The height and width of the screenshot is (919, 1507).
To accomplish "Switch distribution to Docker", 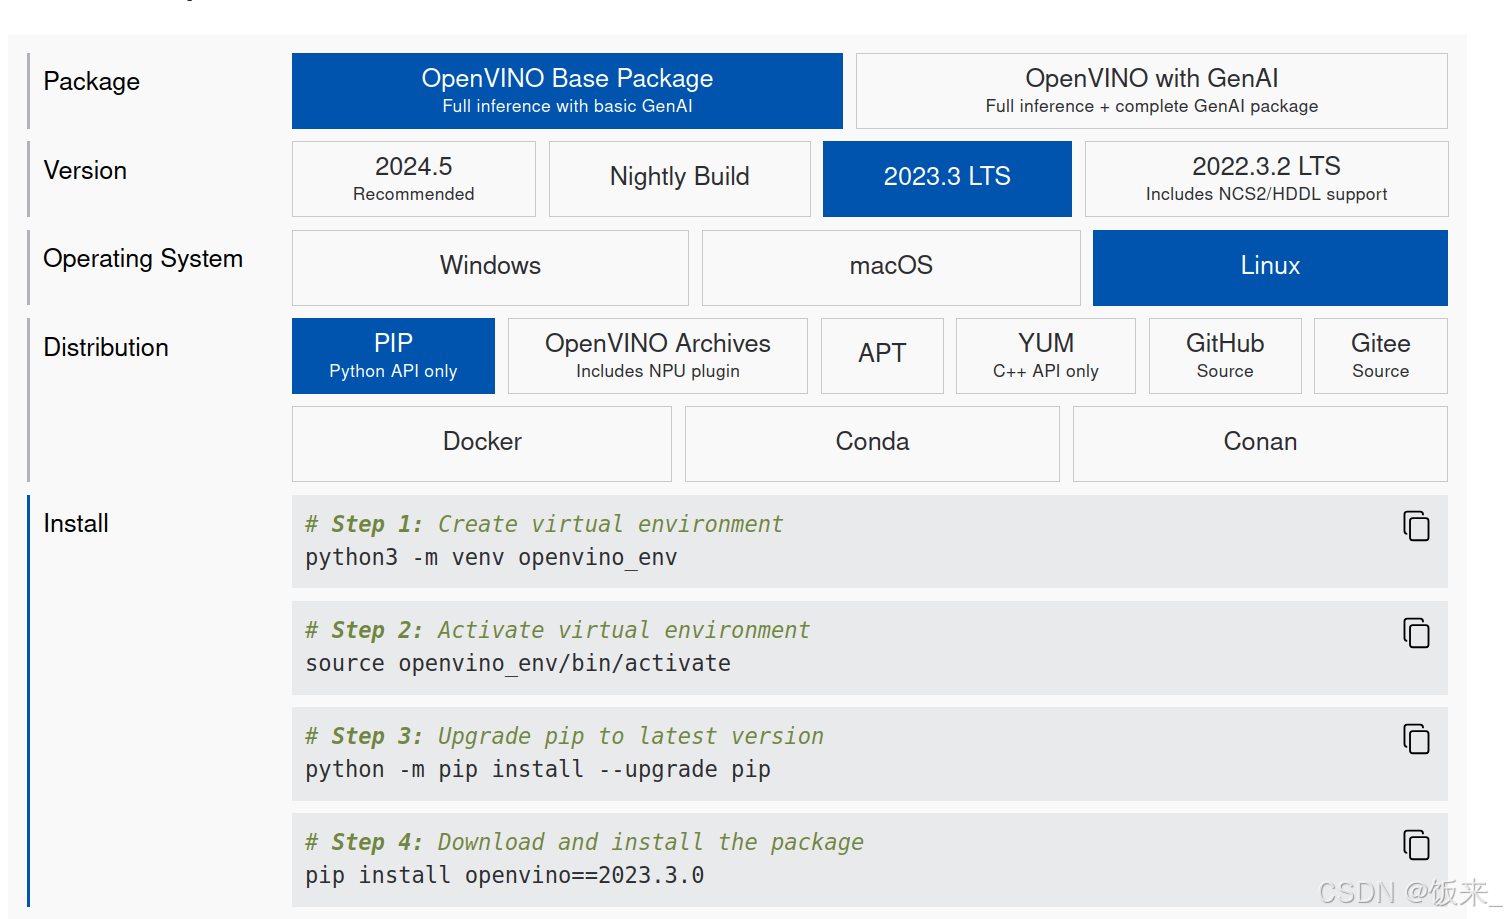I will tap(481, 442).
